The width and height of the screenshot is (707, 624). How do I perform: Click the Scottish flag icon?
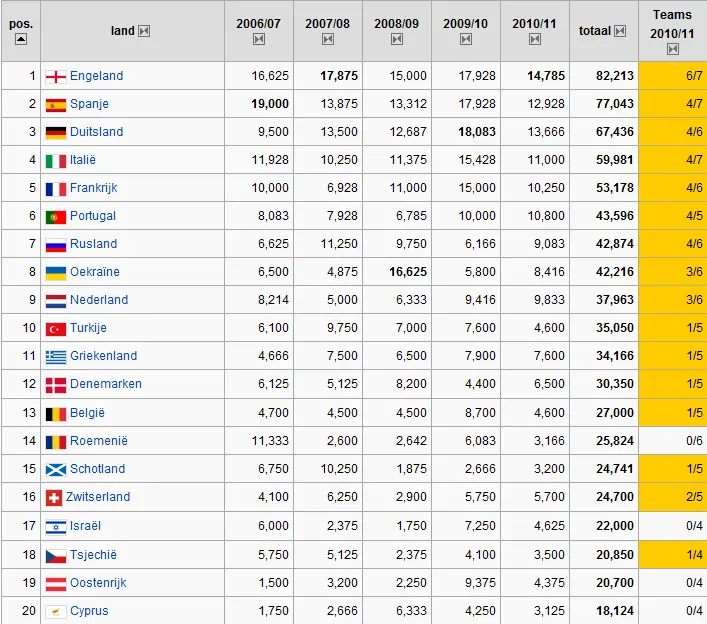click(x=56, y=470)
